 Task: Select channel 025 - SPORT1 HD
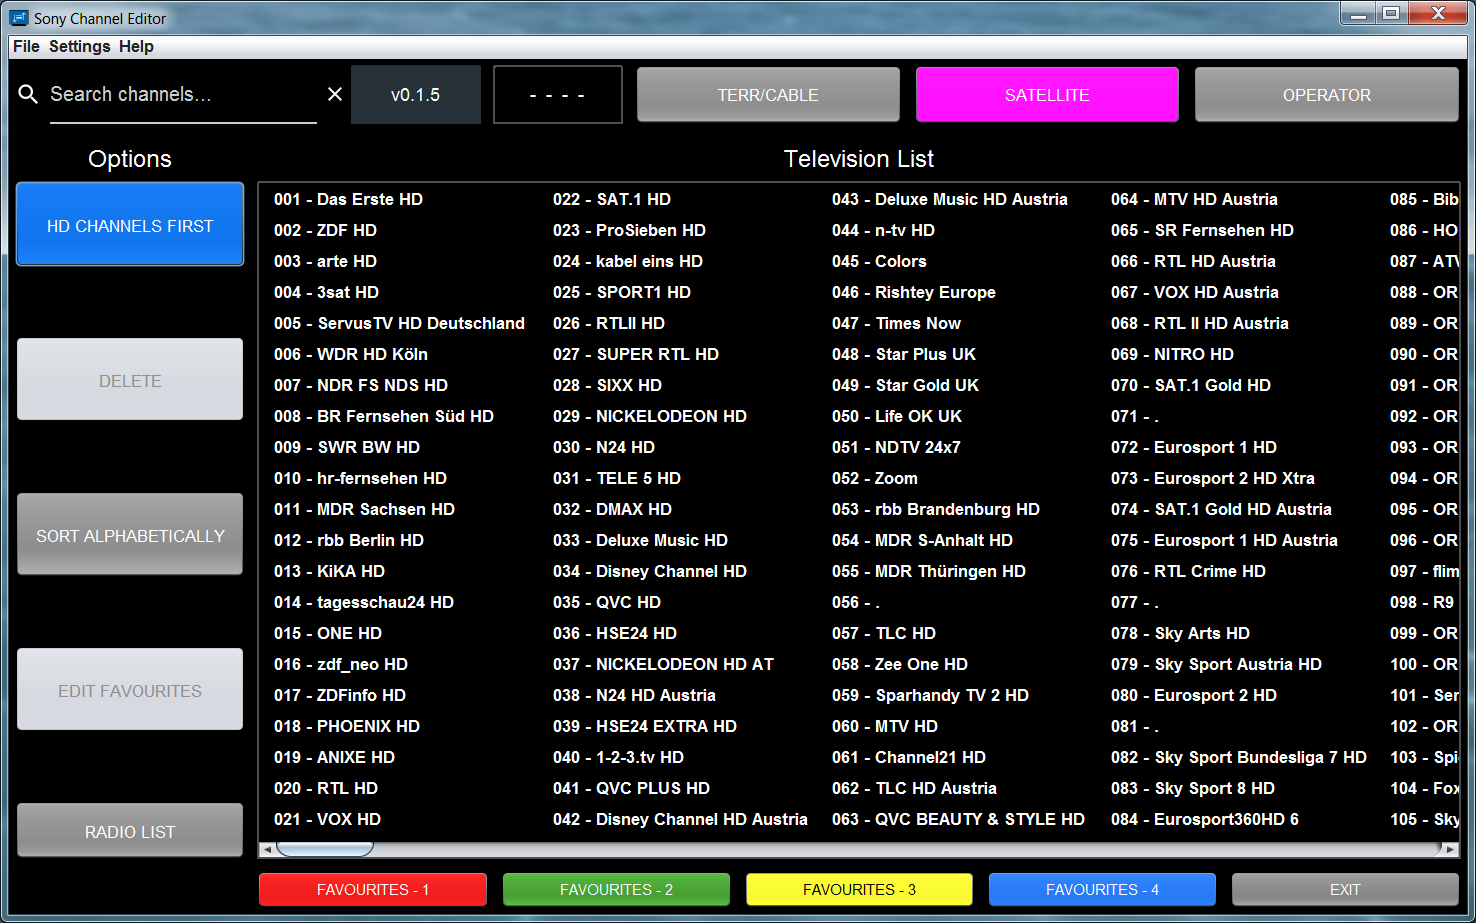[622, 292]
